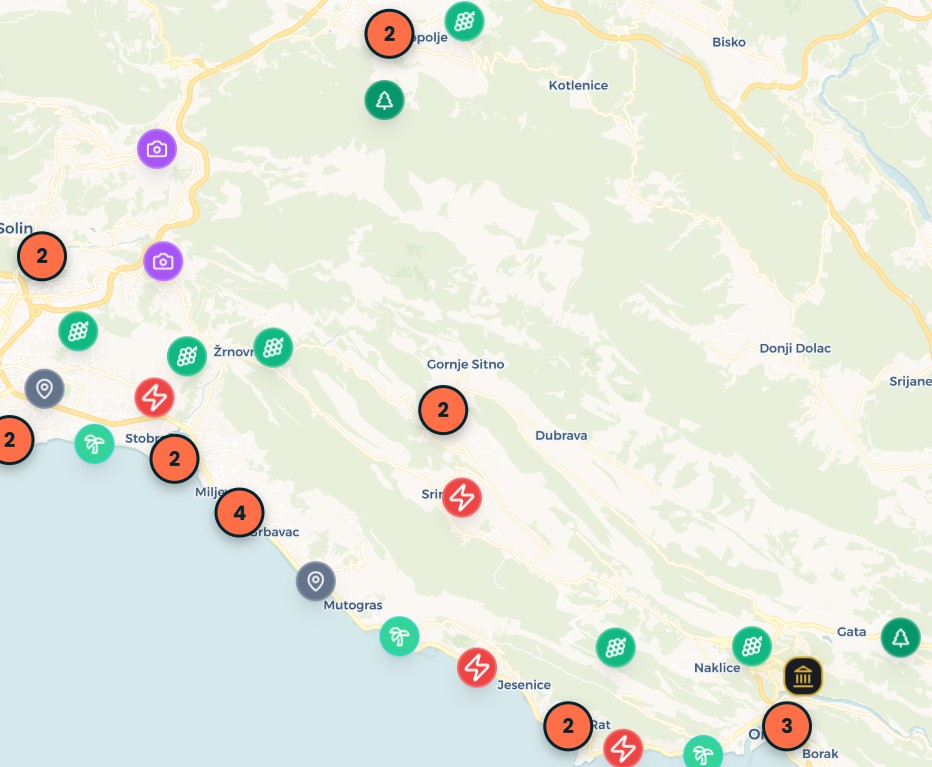Screen dimensions: 932x767
Task: Click the gray pin marker below Solin
Action: tap(44, 388)
